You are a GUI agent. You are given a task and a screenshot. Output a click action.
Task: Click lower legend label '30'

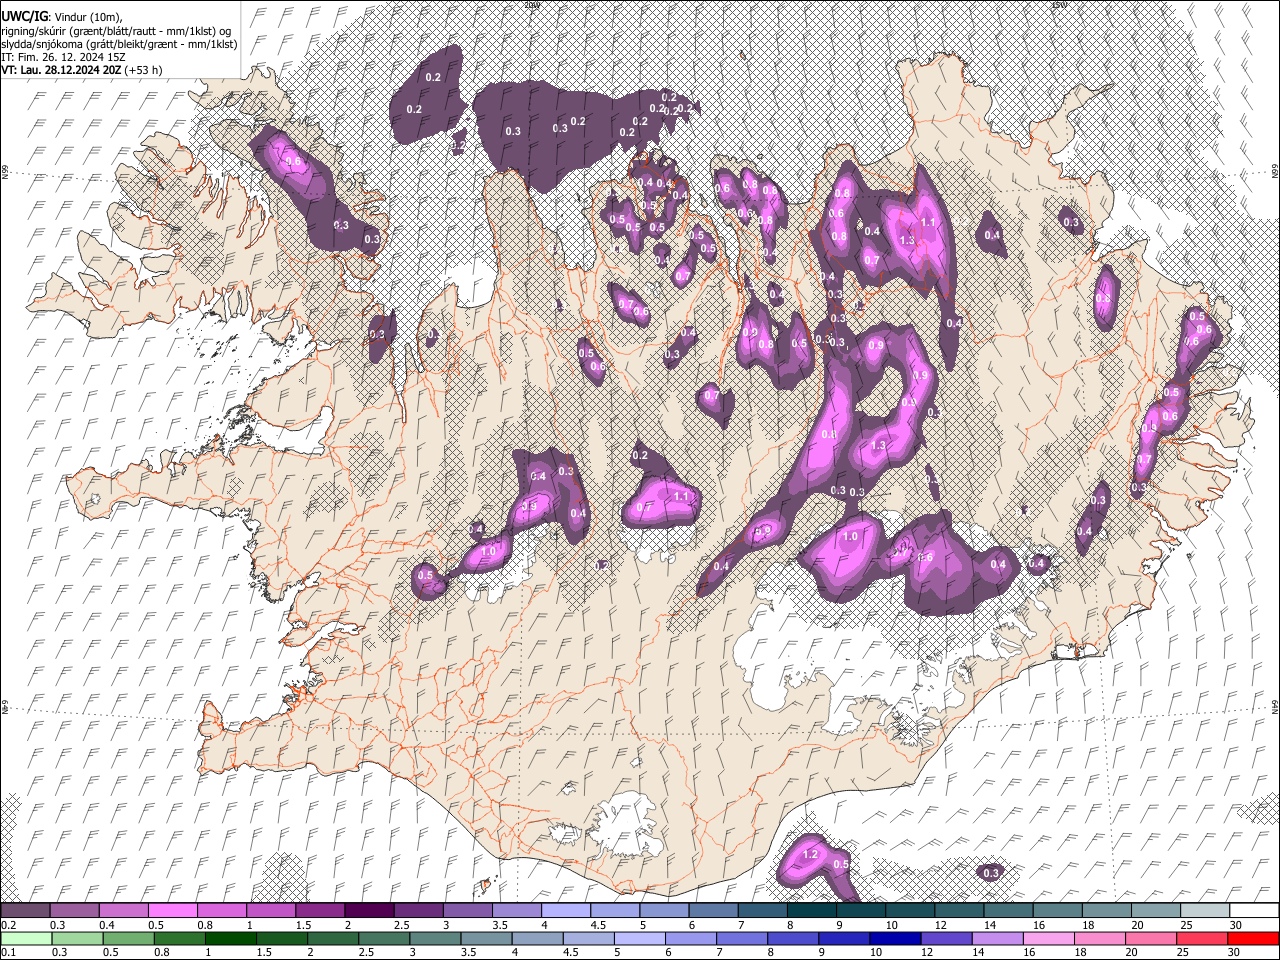(x=1235, y=952)
